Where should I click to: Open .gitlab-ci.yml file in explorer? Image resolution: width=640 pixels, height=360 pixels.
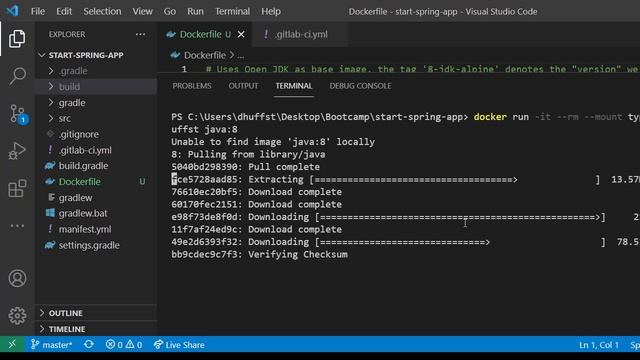click(96, 150)
